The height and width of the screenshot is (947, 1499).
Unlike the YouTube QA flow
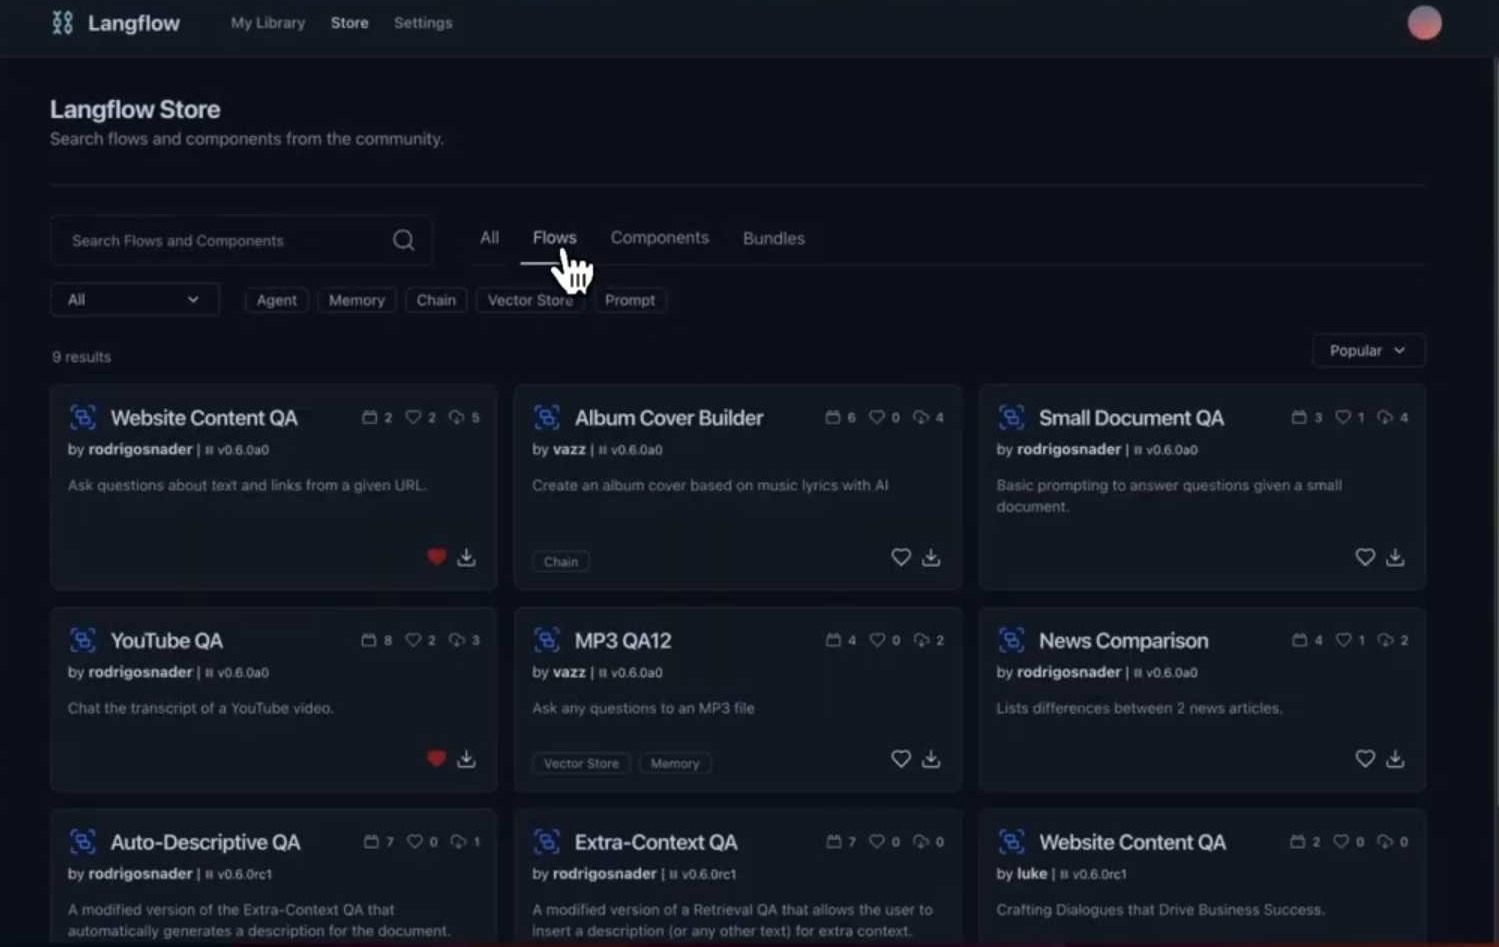[436, 759]
